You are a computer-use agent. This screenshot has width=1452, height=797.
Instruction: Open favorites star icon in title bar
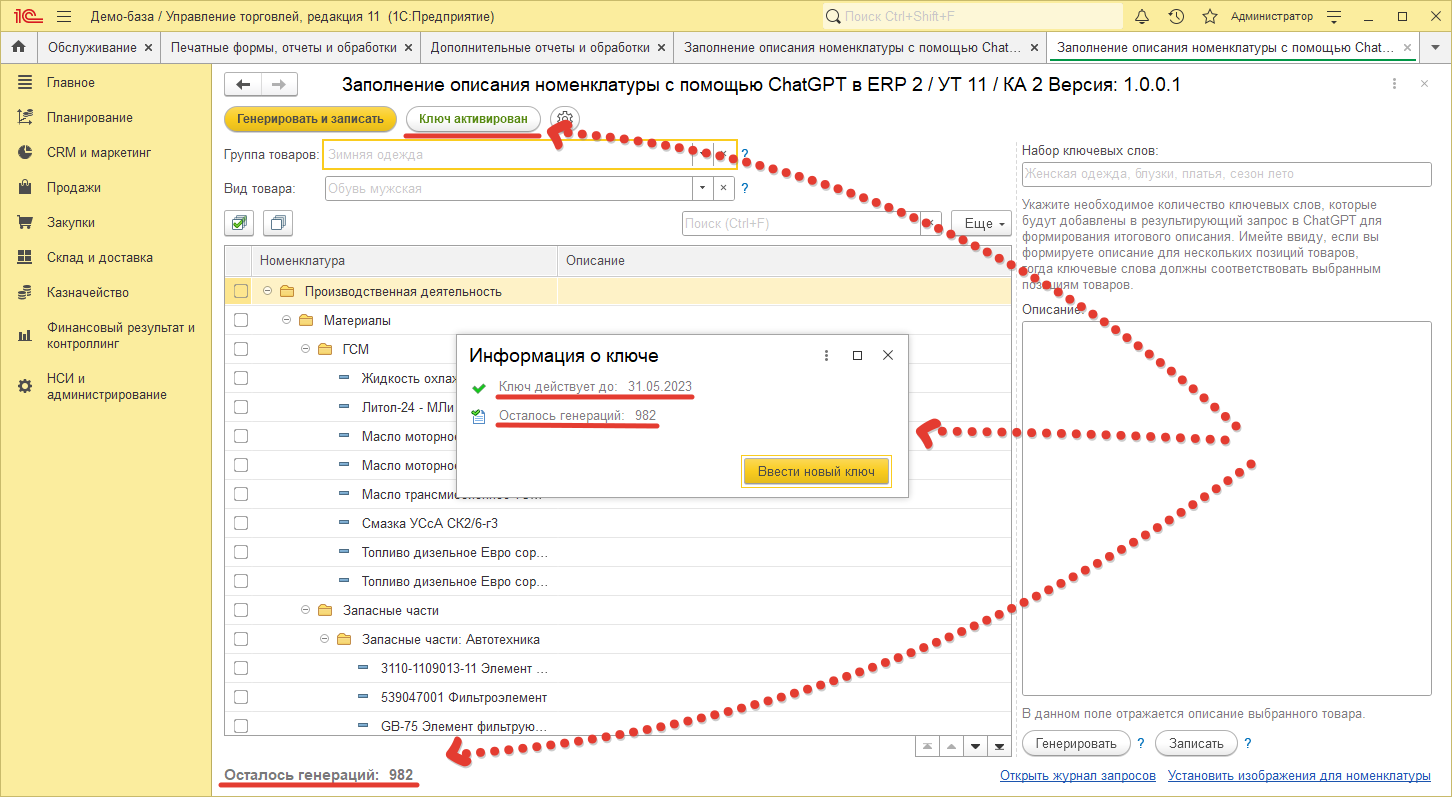(x=1209, y=17)
